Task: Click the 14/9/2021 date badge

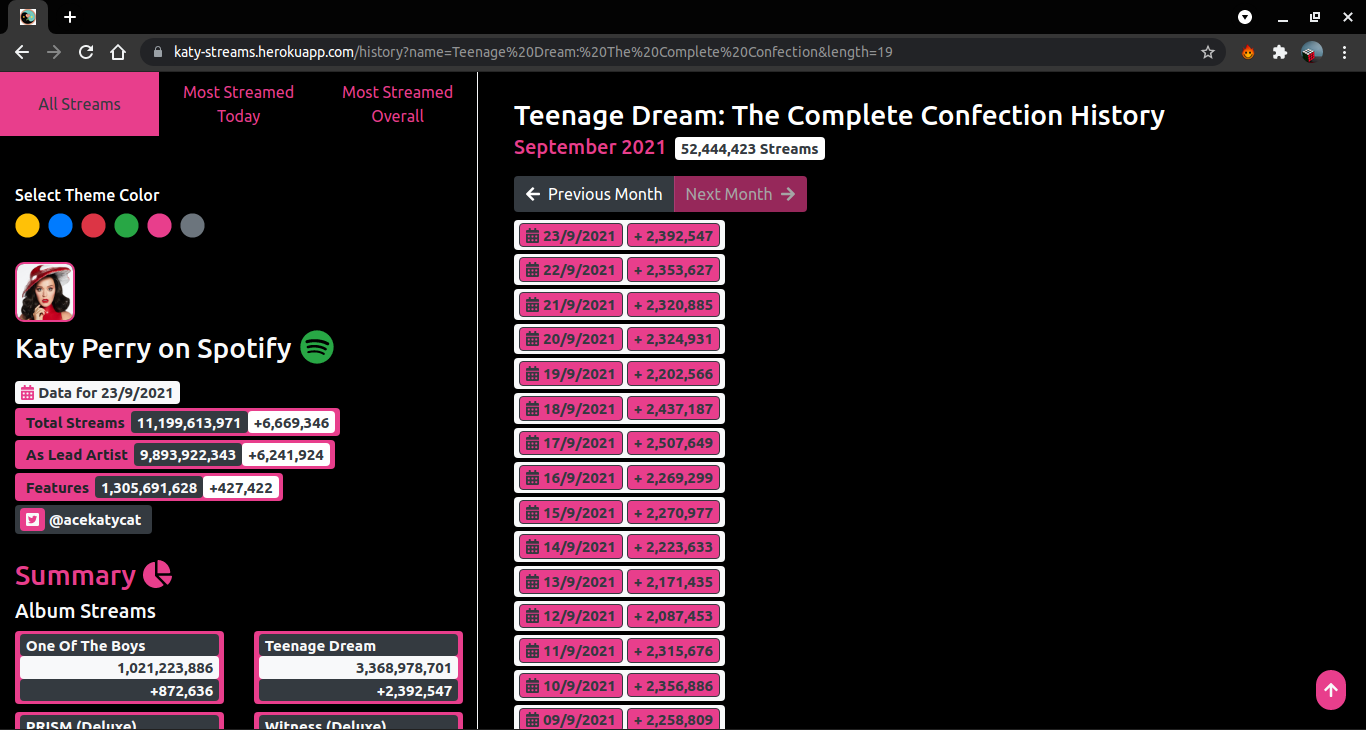Action: point(571,547)
